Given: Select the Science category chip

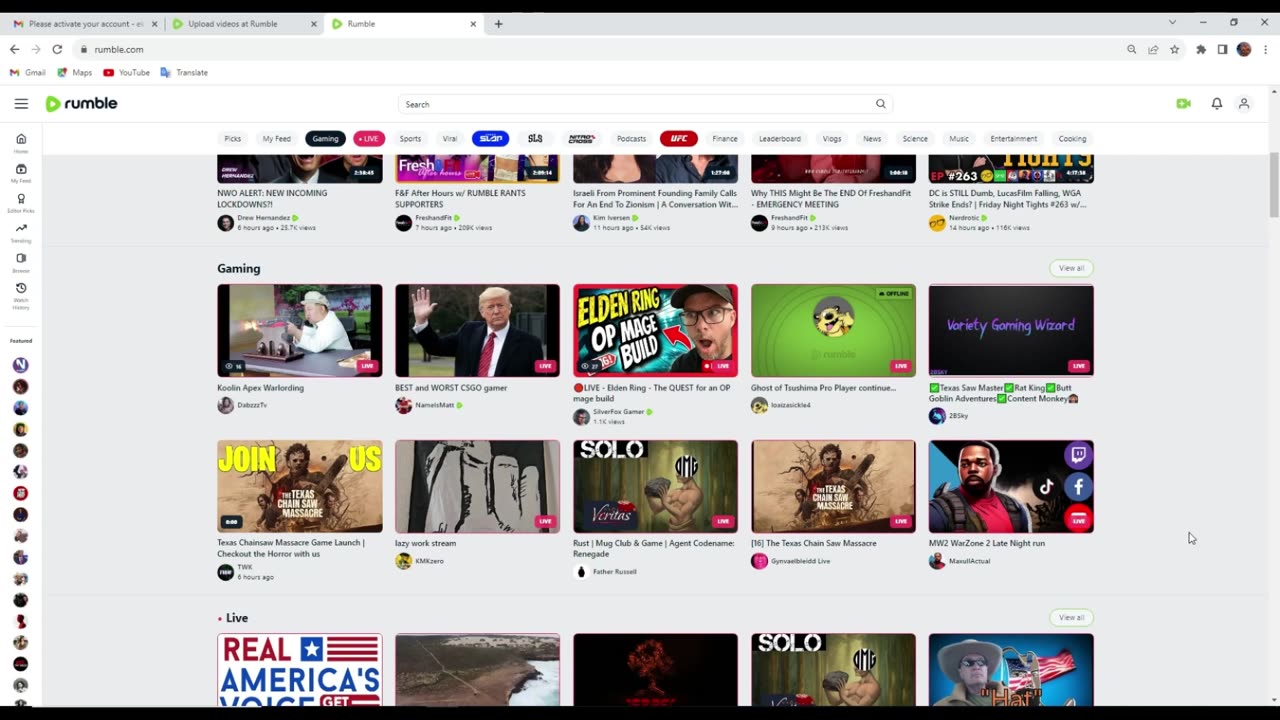Looking at the screenshot, I should [x=915, y=138].
